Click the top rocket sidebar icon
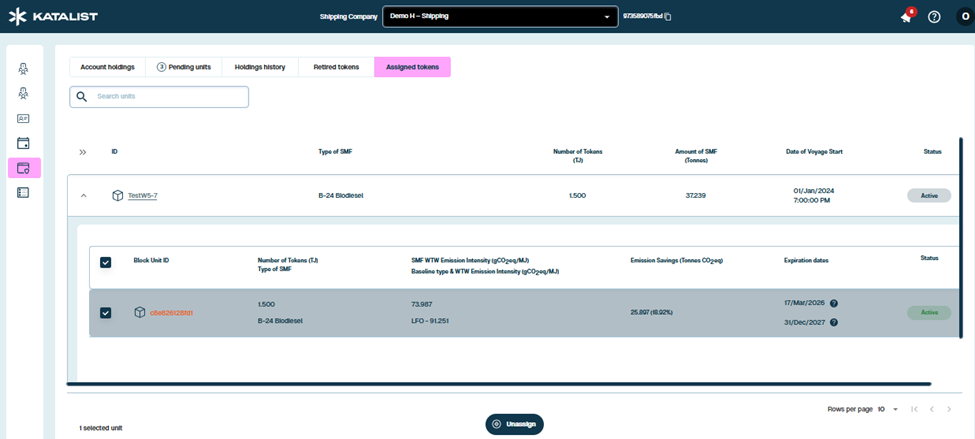This screenshot has height=439, width=975. pos(23,69)
